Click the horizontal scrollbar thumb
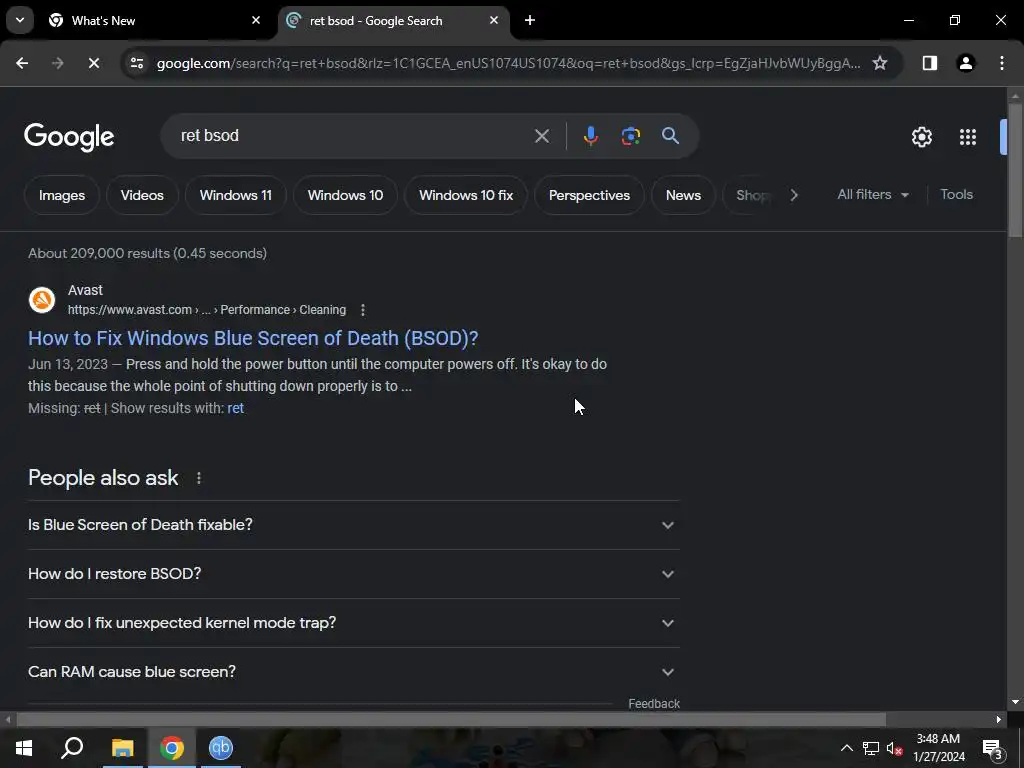This screenshot has width=1024, height=768. 451,720
